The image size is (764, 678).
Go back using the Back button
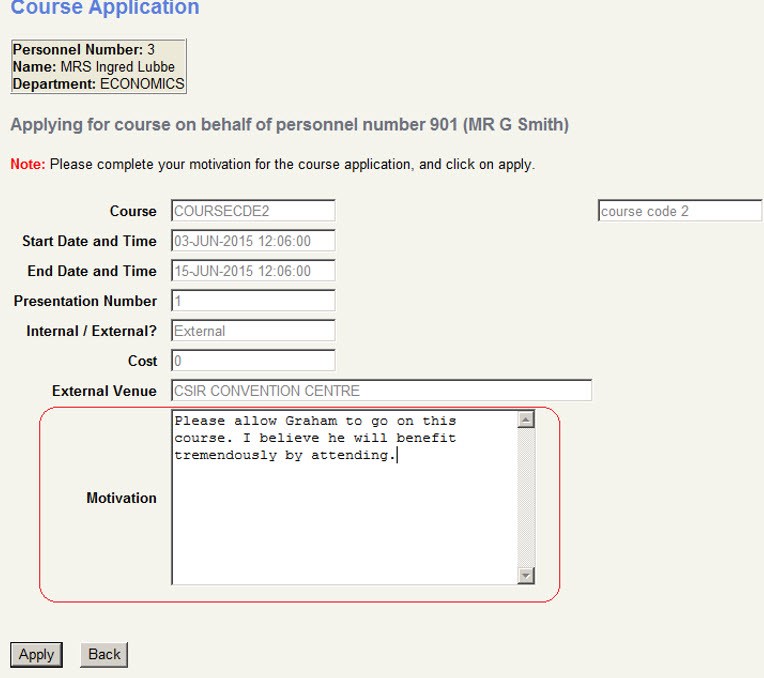[x=104, y=655]
